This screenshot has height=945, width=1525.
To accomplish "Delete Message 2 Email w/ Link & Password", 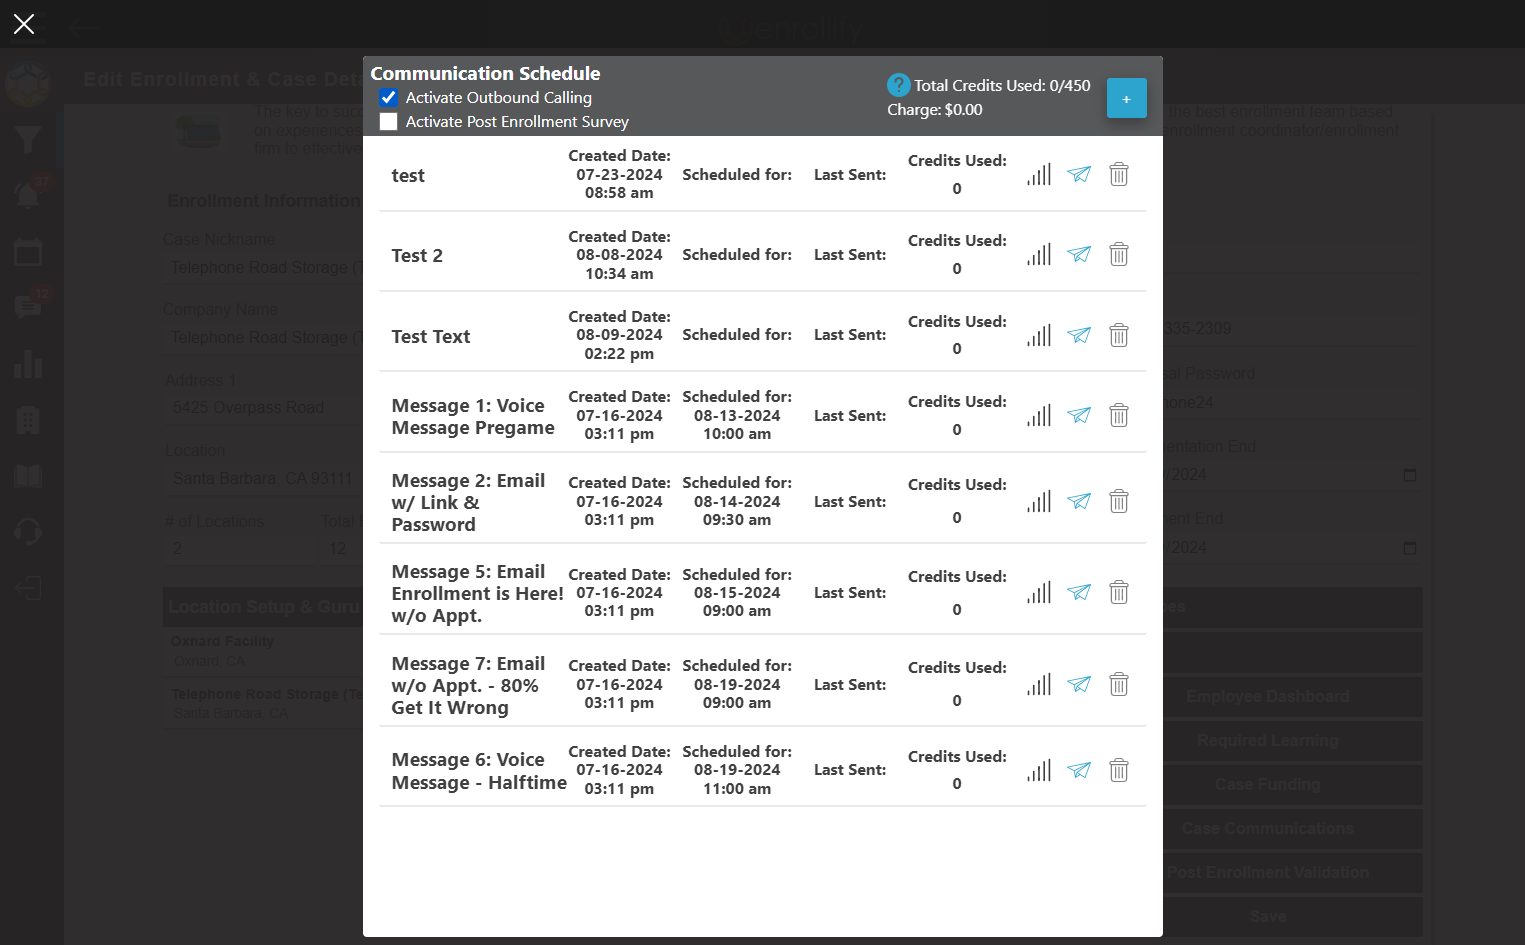I will click(x=1119, y=501).
